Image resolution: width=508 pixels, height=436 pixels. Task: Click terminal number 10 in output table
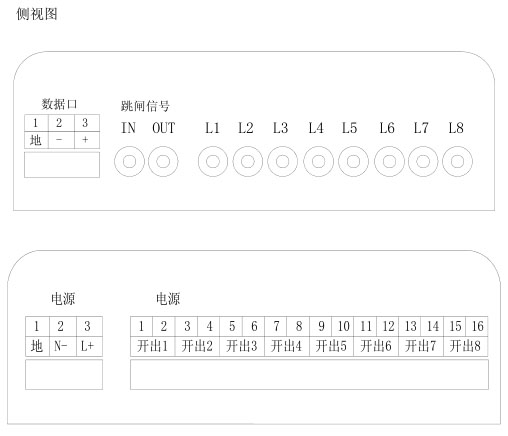pos(343,326)
